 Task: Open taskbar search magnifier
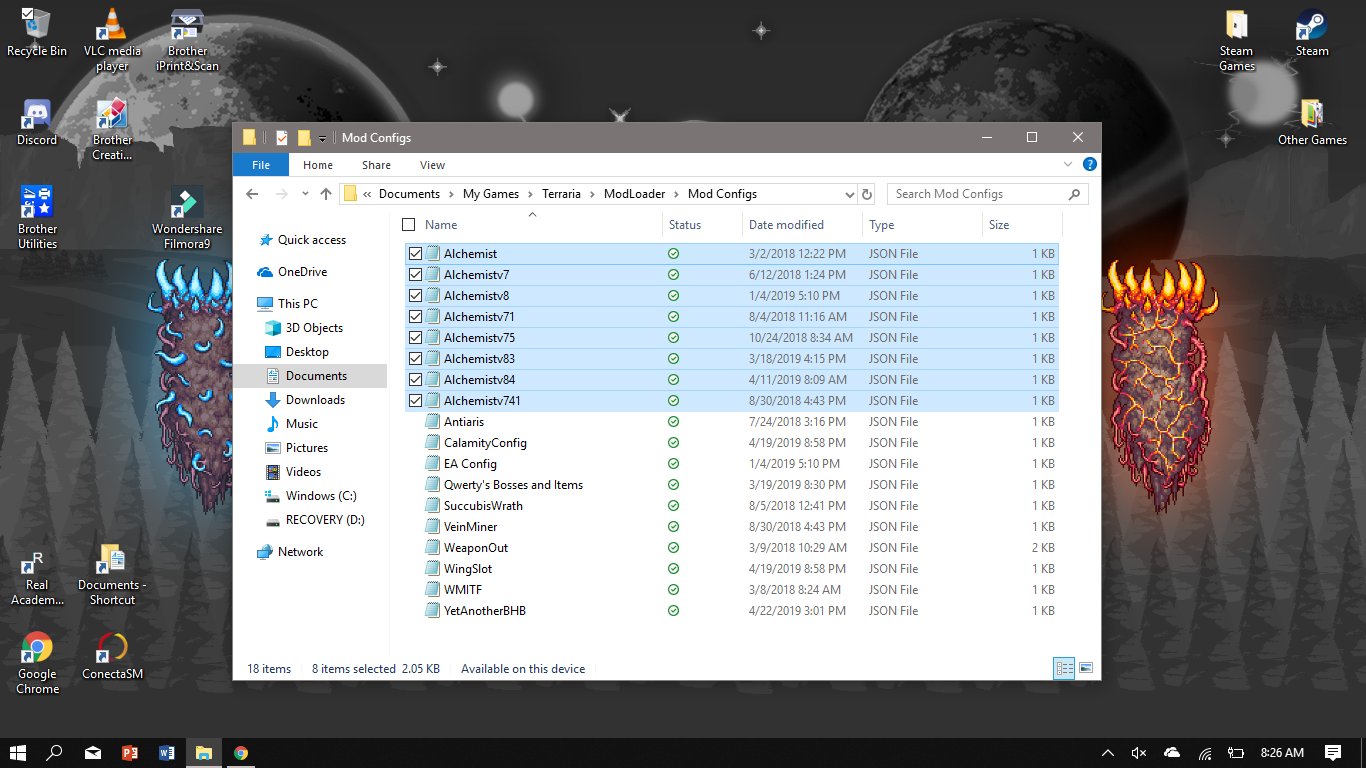tap(55, 753)
